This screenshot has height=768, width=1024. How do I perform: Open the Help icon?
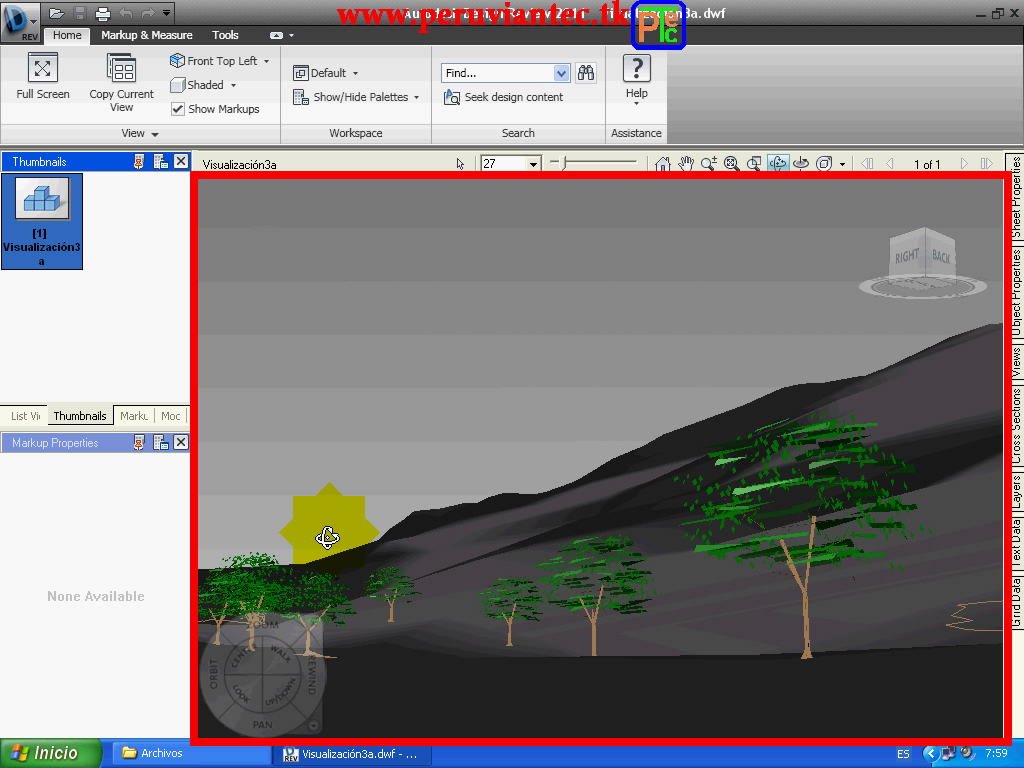pyautogui.click(x=637, y=68)
